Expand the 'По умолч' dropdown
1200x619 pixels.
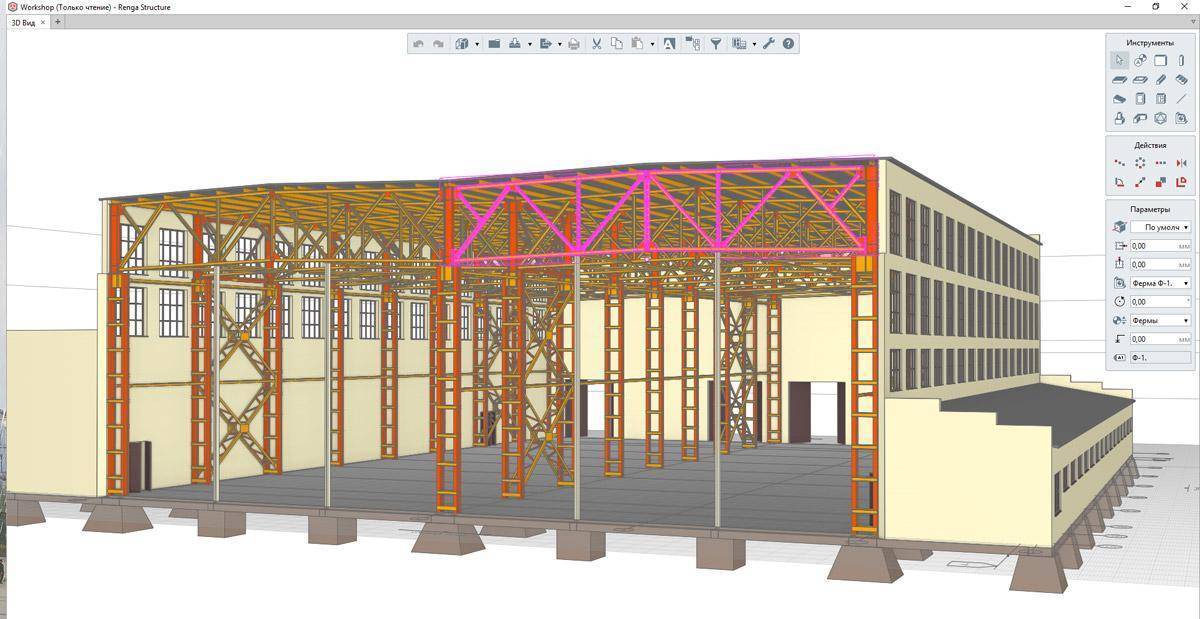(1160, 227)
